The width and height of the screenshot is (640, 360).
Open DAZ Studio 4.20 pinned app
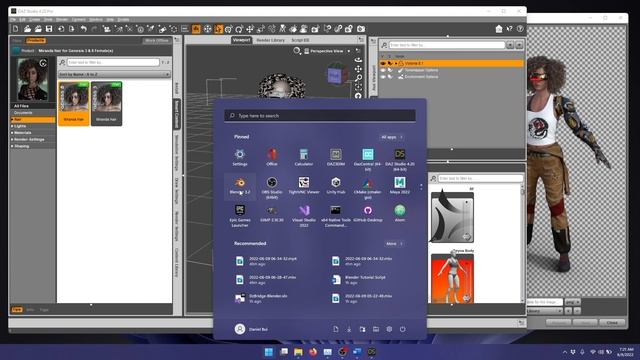[x=400, y=159]
